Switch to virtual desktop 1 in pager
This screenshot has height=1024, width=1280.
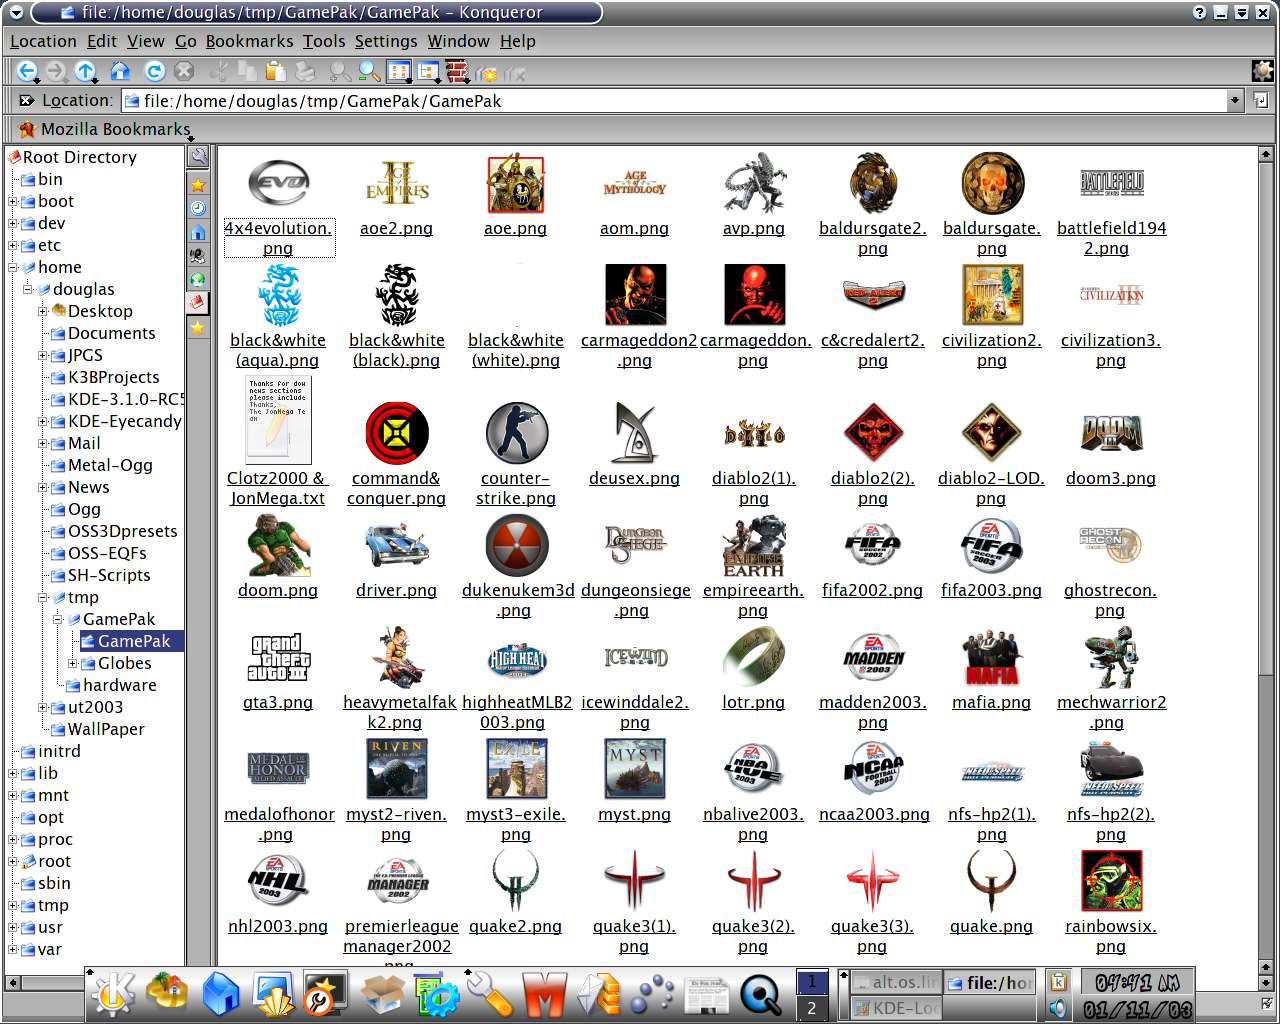(812, 982)
